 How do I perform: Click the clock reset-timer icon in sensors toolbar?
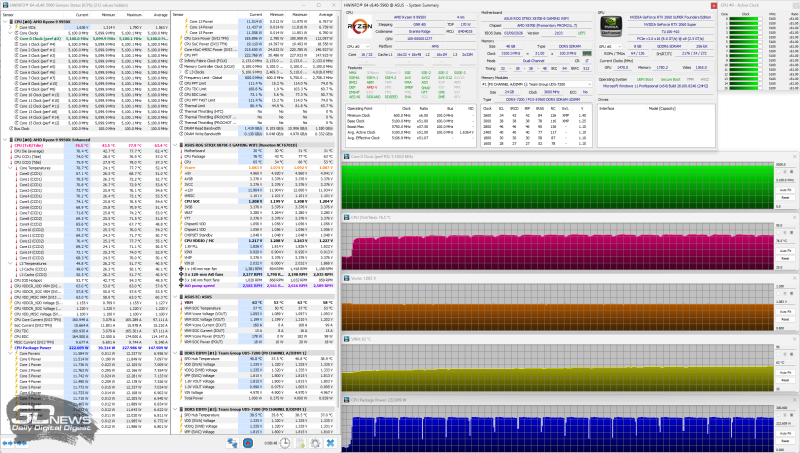(285, 443)
